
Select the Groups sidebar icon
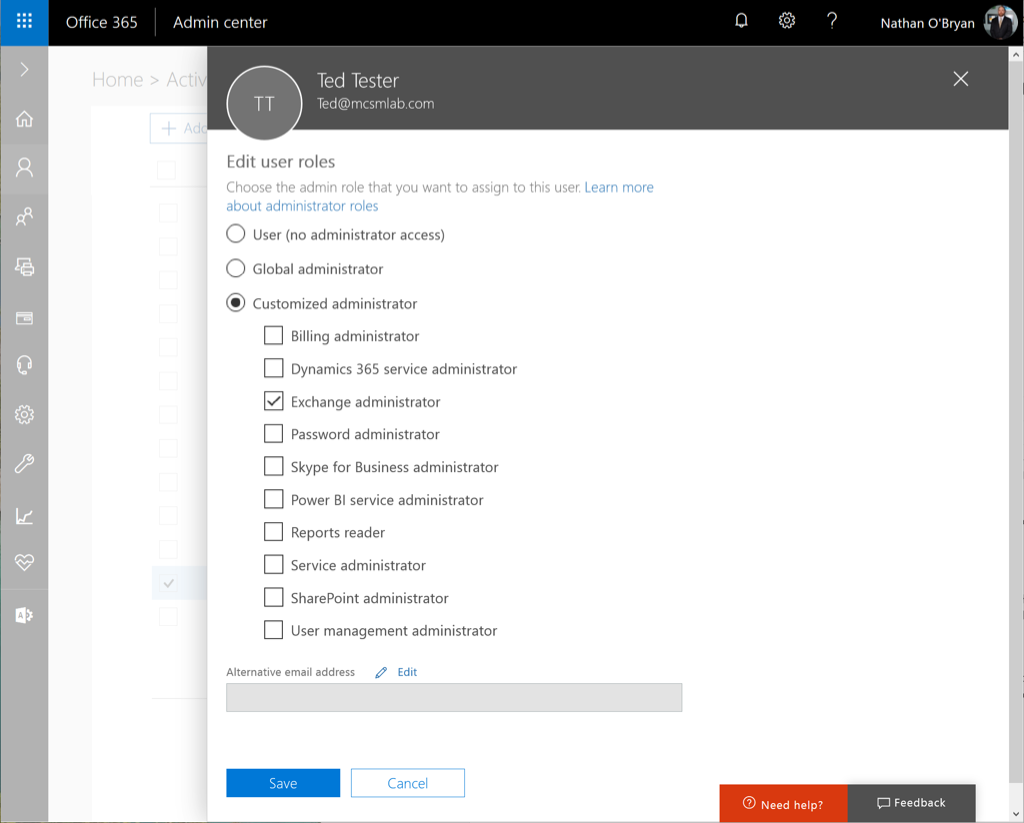23,215
